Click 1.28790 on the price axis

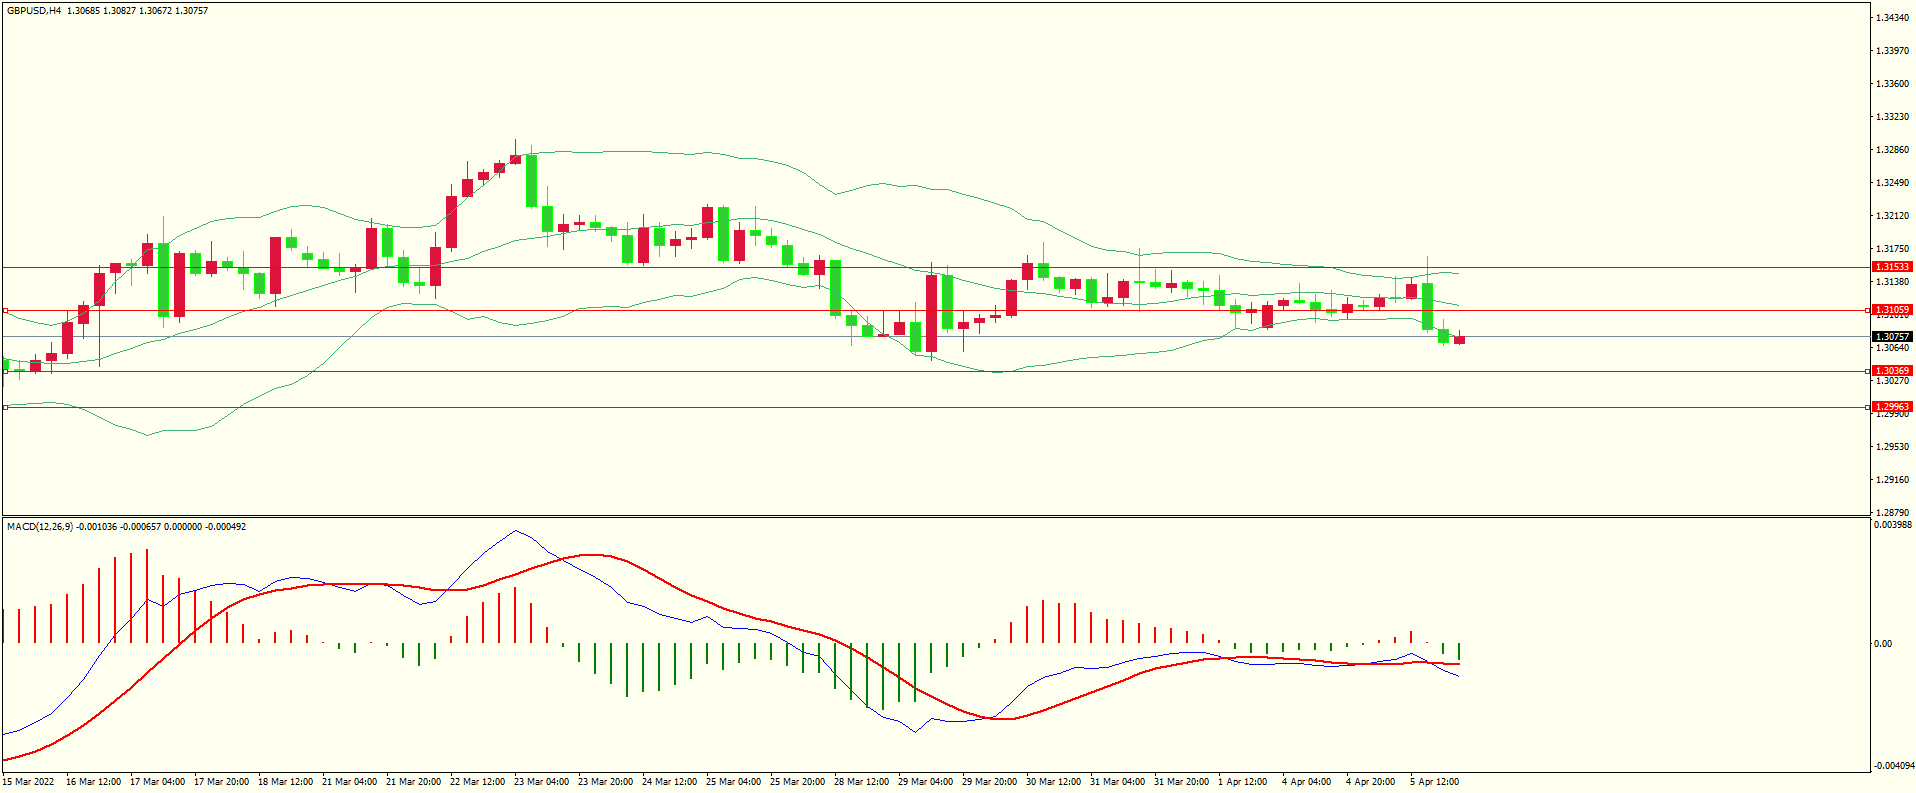point(1891,512)
